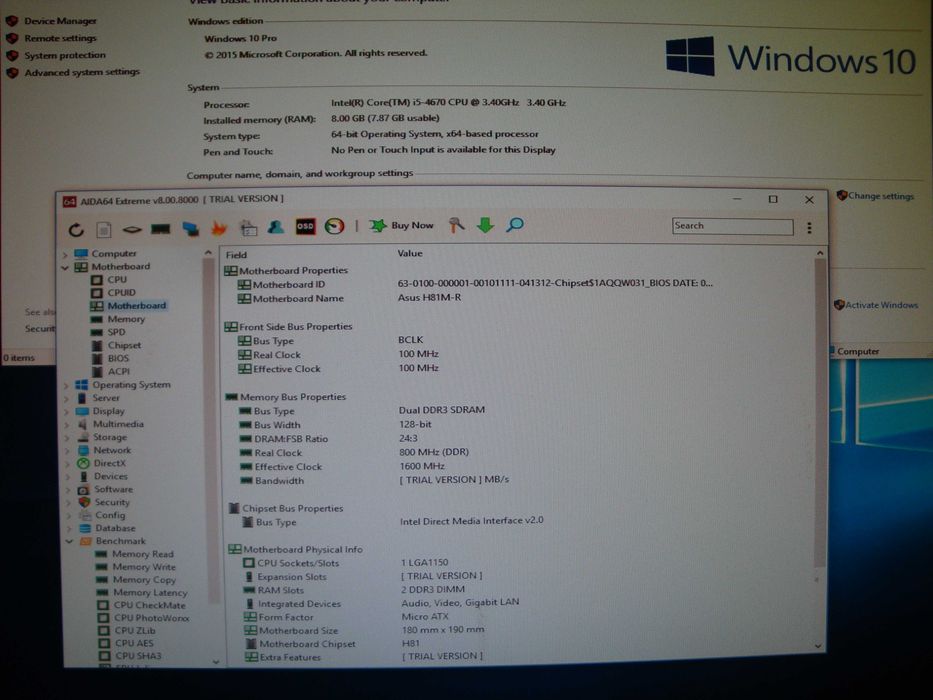Launch the disk benchmark toolbar icon
This screenshot has height=700, width=933.
[132, 229]
